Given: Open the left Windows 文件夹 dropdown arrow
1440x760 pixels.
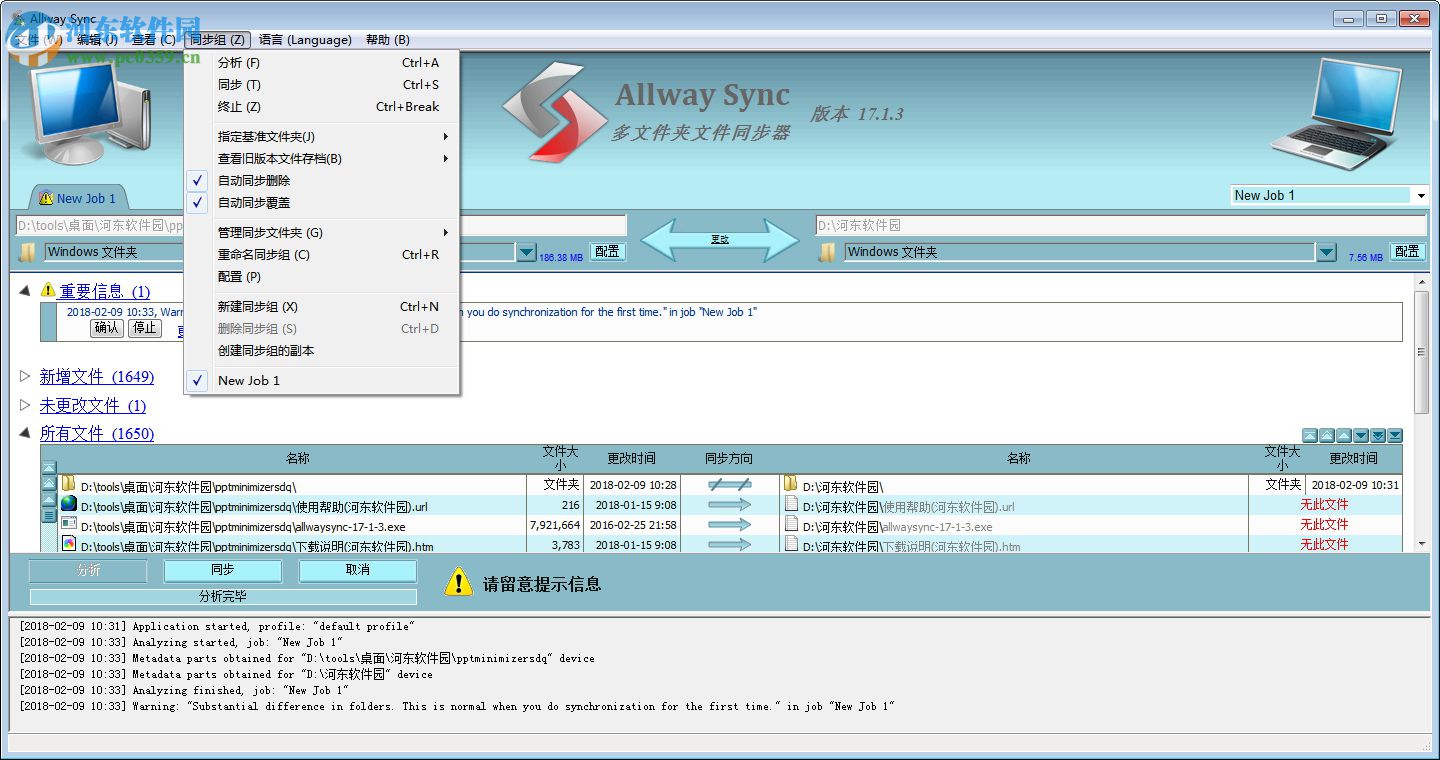Looking at the screenshot, I should (x=526, y=252).
